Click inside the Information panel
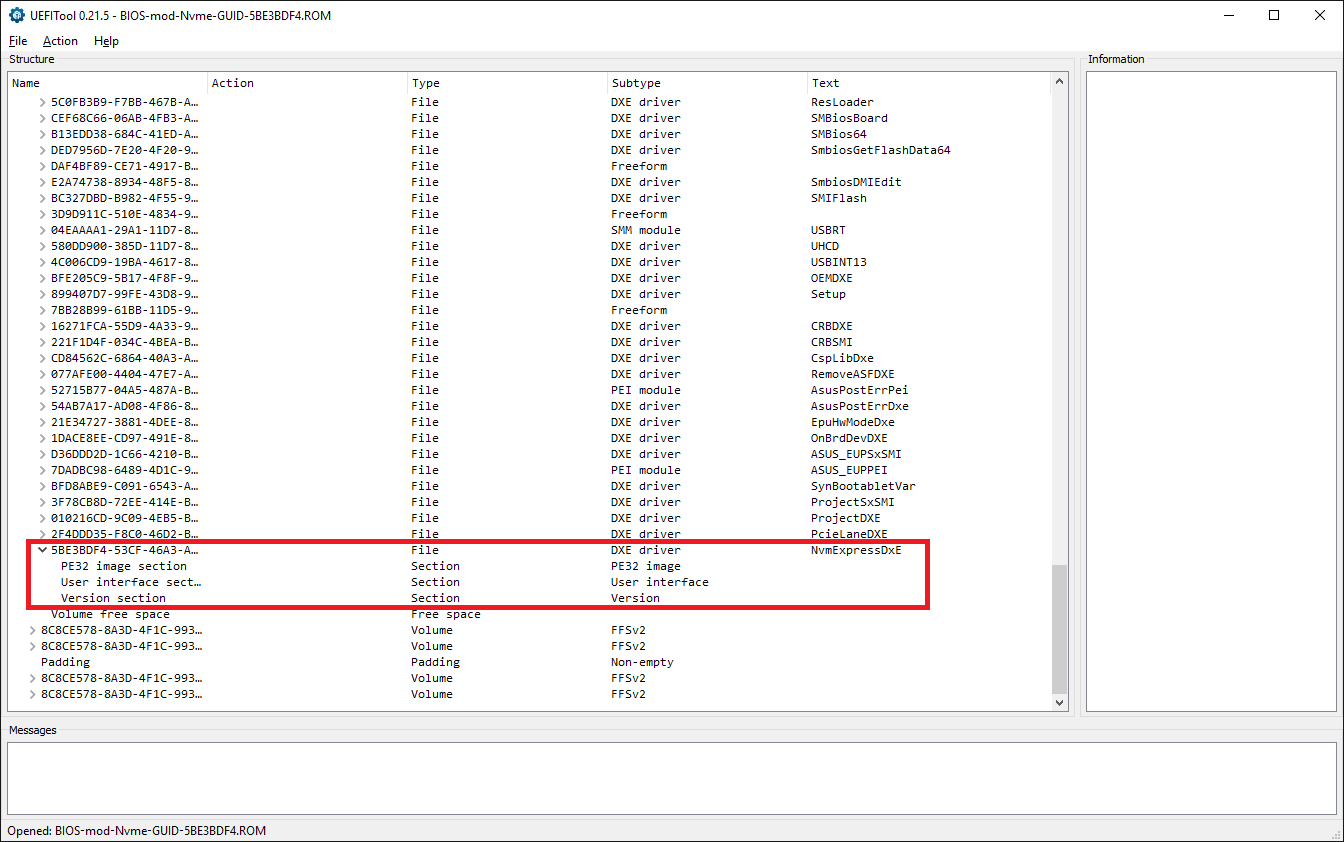Viewport: 1344px width, 842px height. pos(1211,391)
